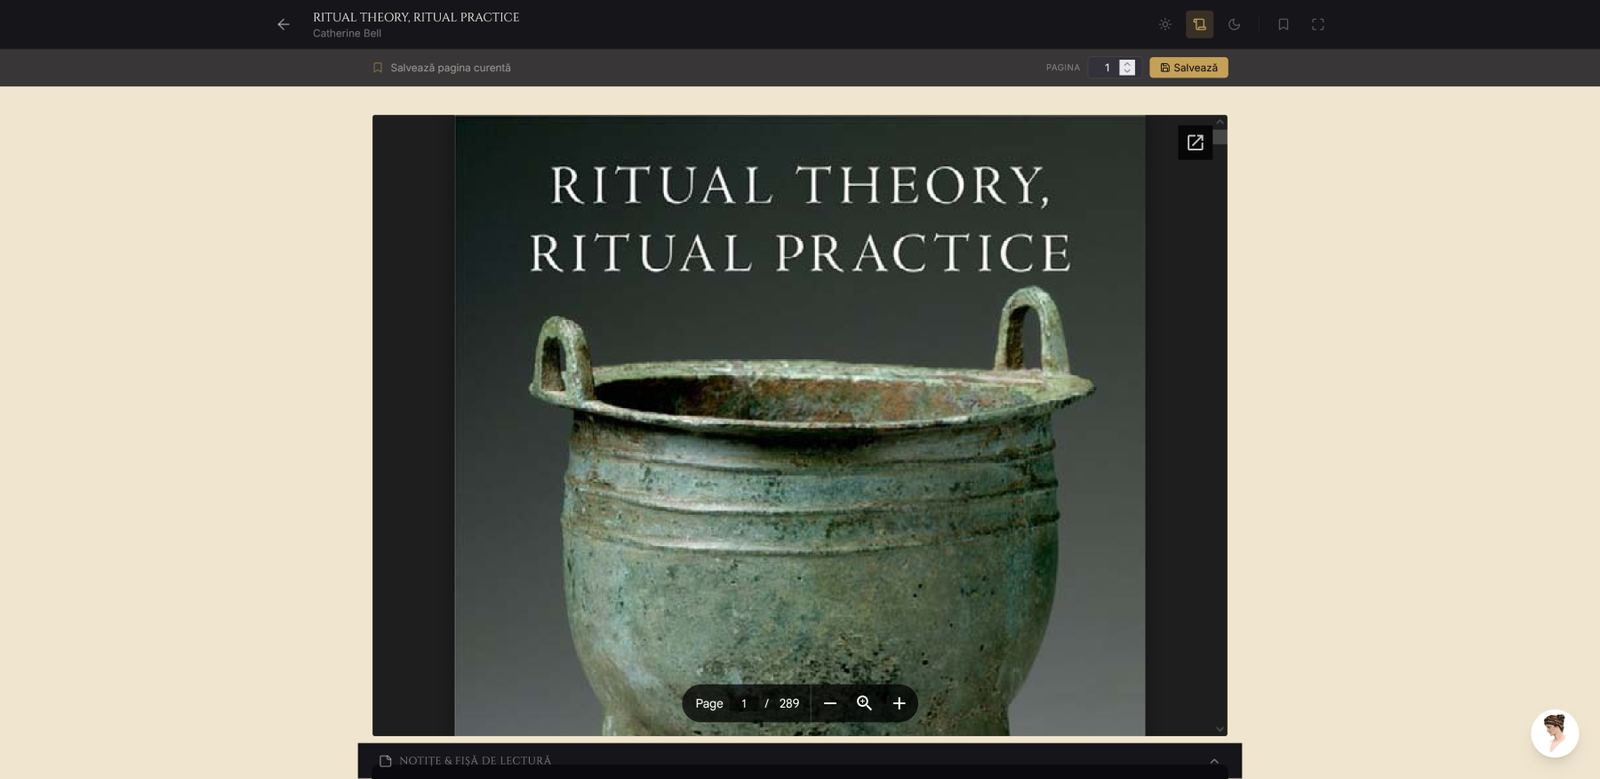Click the scrollbar down arrow in viewer
Image resolution: width=1600 pixels, height=779 pixels.
pos(1220,729)
